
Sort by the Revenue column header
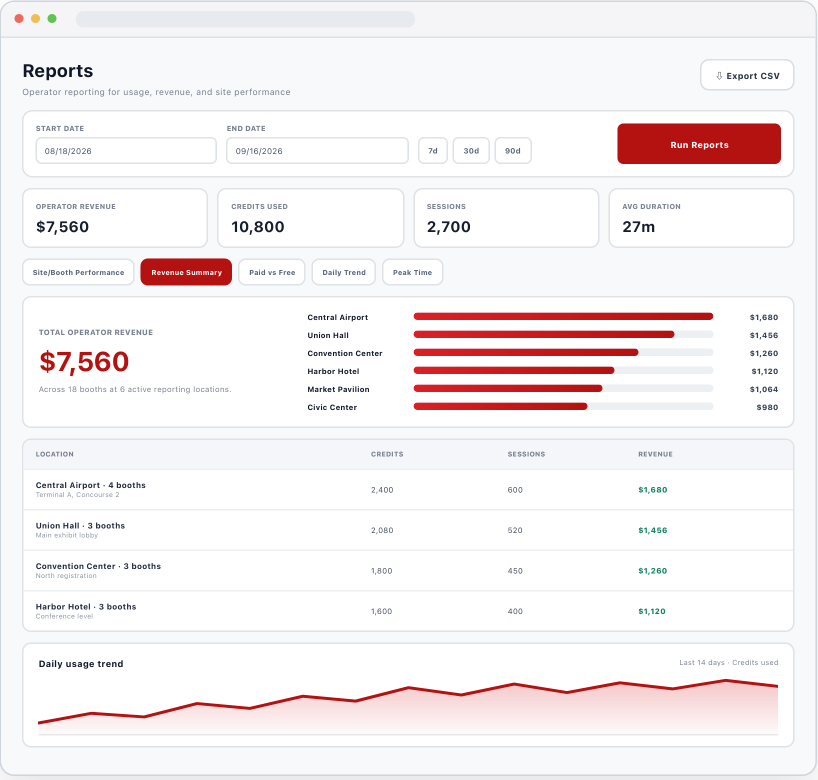click(655, 454)
